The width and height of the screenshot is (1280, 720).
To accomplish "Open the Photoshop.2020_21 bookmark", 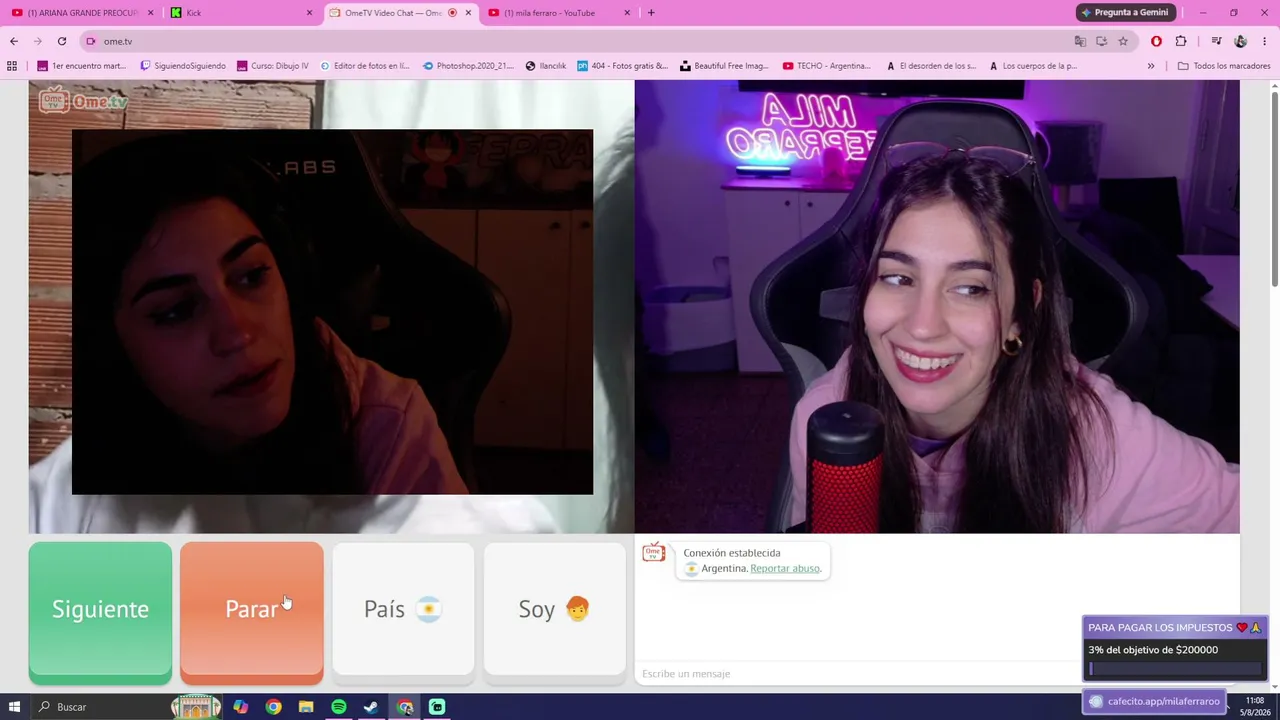I will click(x=468, y=66).
